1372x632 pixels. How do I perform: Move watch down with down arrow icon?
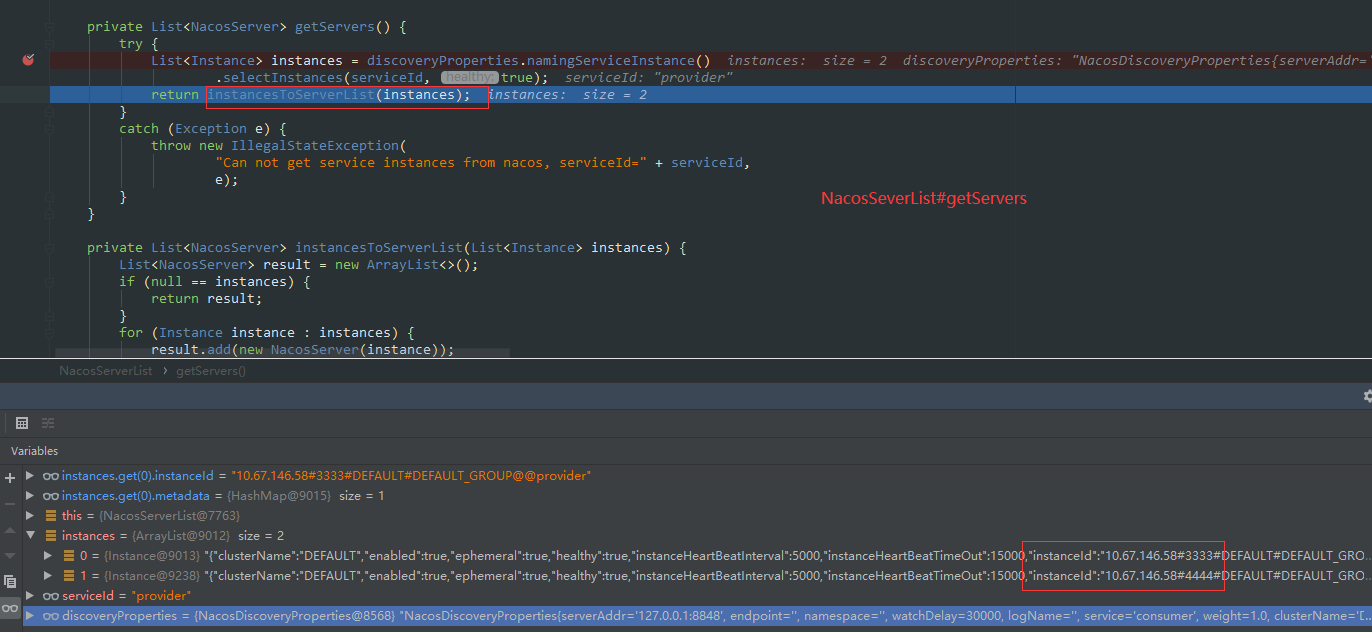coord(10,555)
